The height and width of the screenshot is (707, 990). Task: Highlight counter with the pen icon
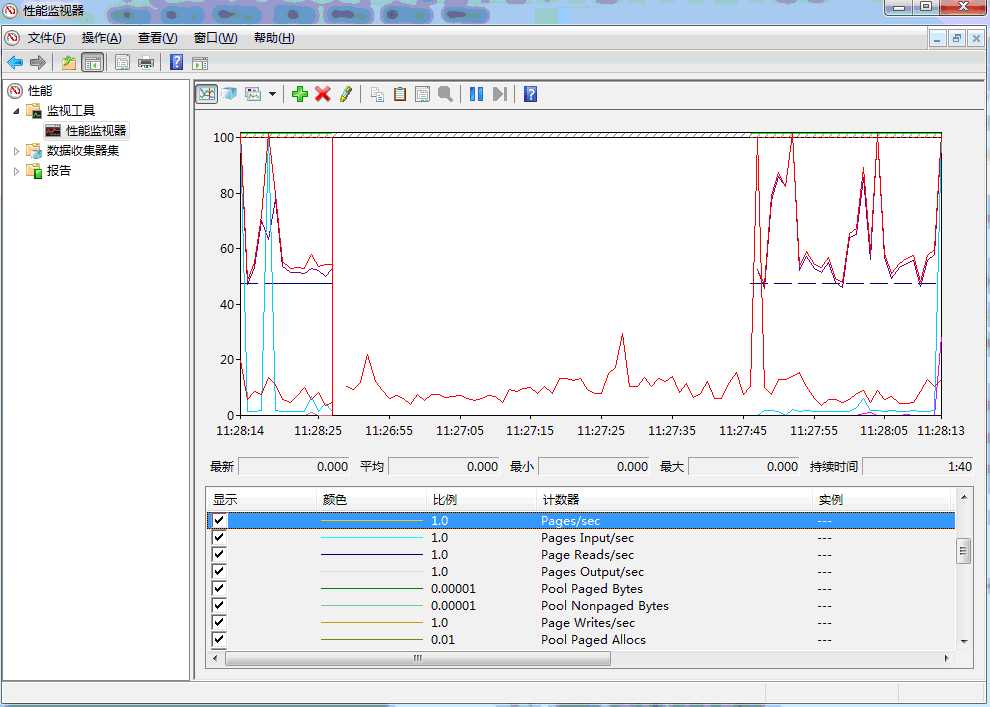point(345,95)
